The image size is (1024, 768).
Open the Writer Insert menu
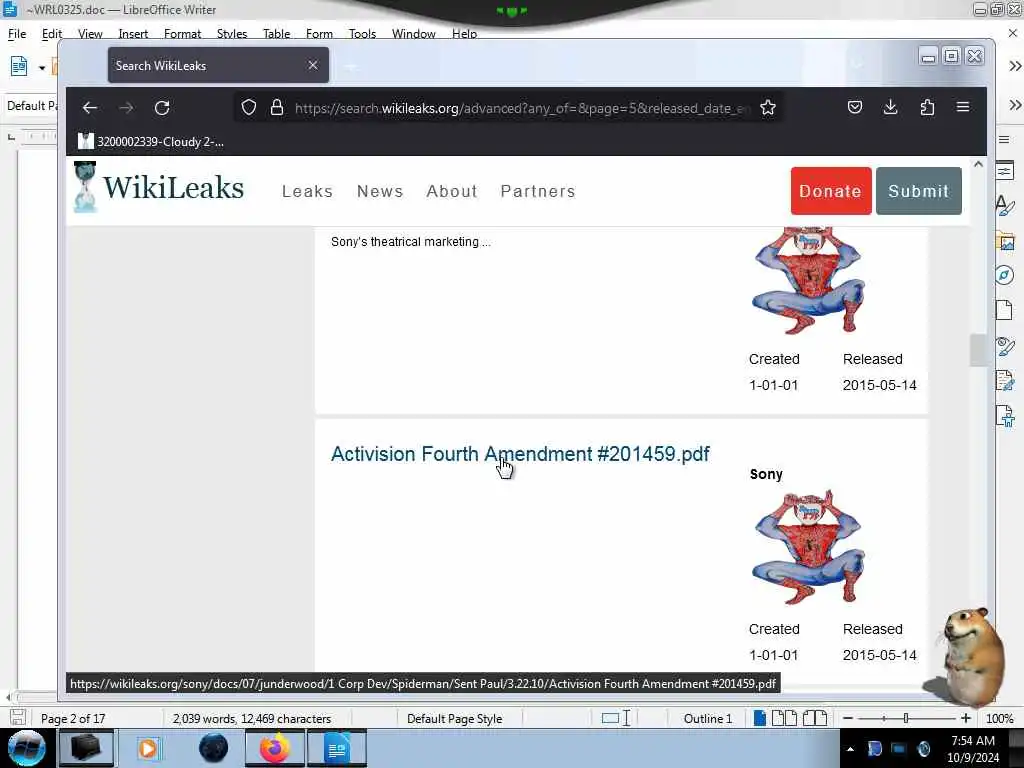[133, 34]
